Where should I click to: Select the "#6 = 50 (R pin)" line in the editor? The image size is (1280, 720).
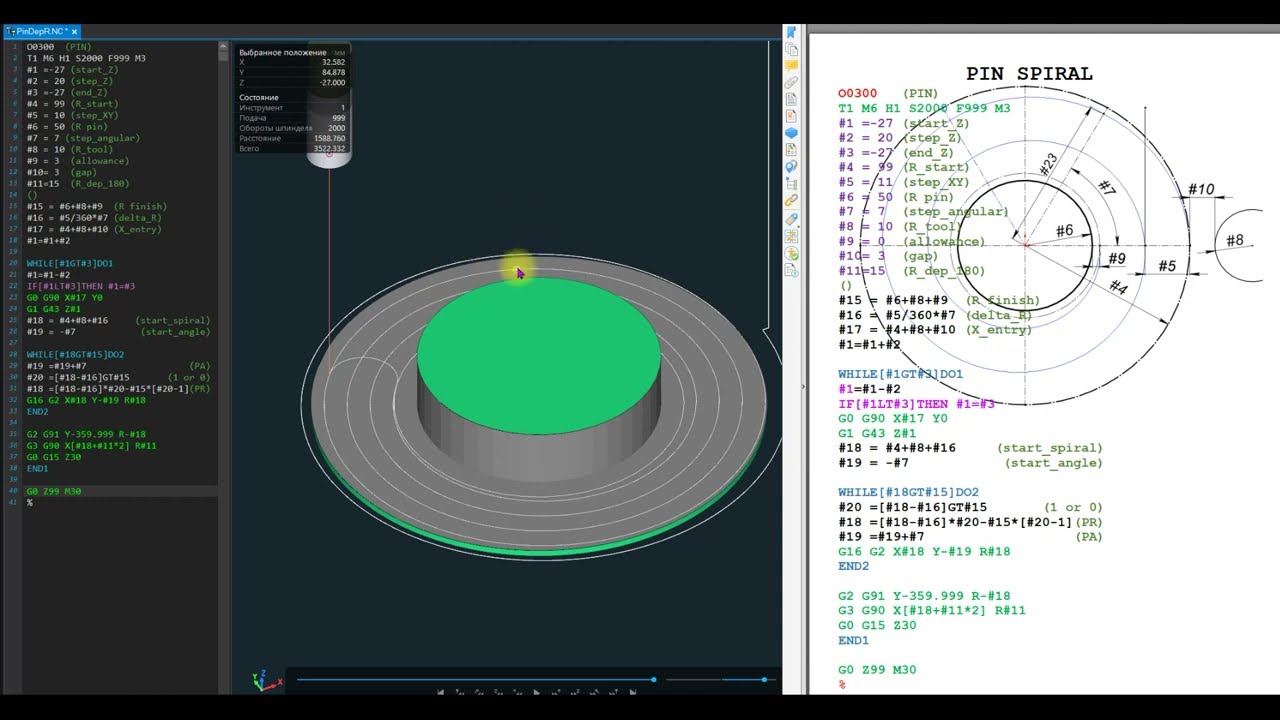coord(67,127)
